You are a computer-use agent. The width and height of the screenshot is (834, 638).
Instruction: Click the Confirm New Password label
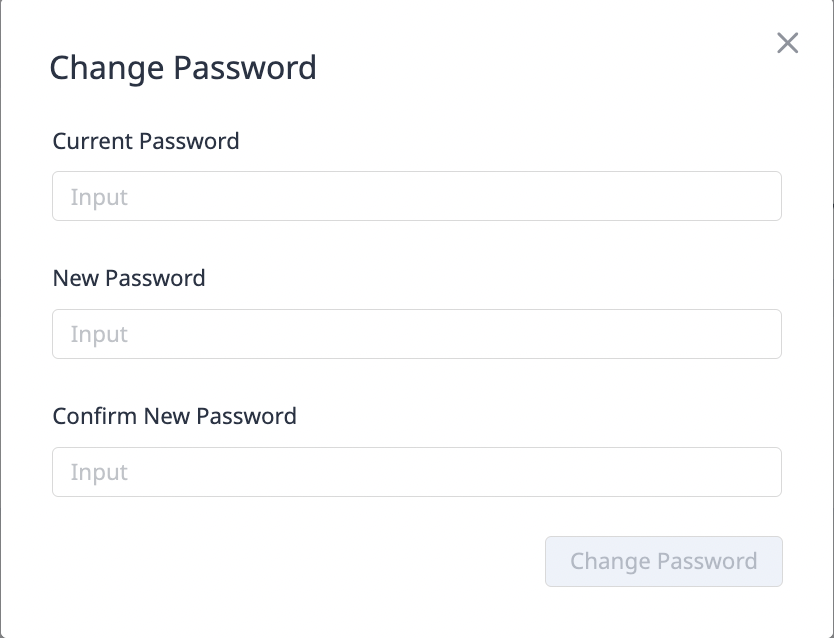175,416
